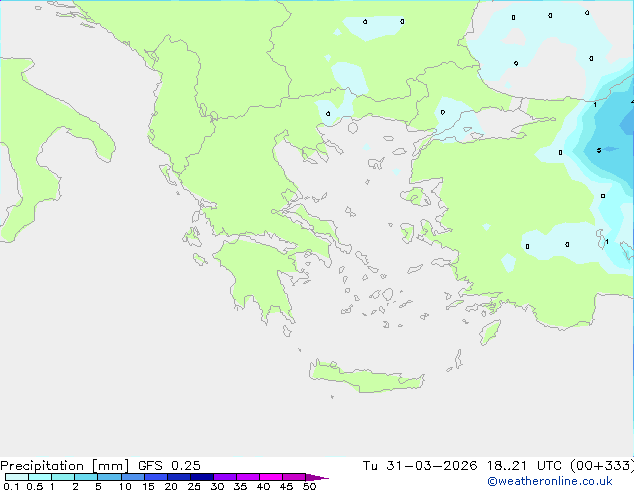The image size is (634, 490).
Task: Open the weatheronline.co.uk copyright link
Action: (550, 482)
